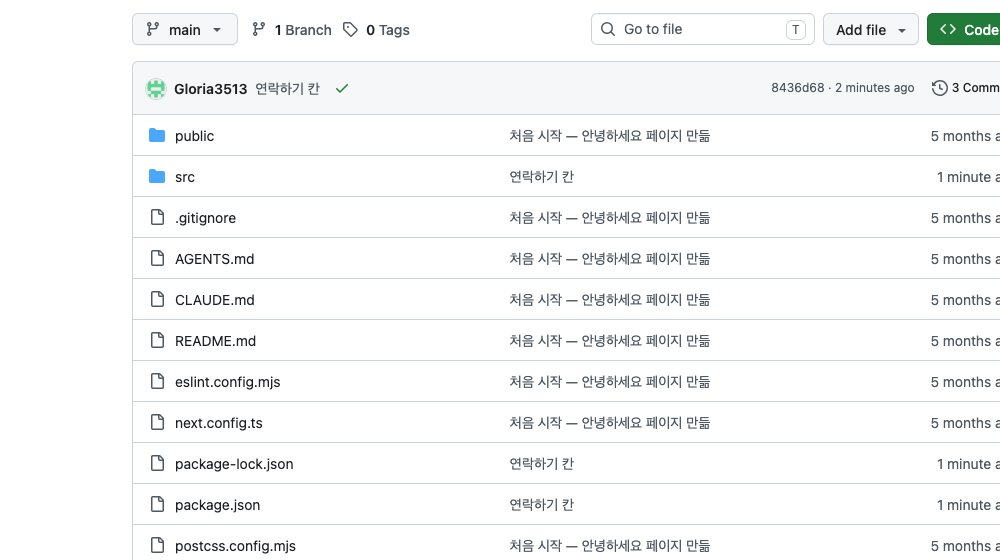Click the file icon next to README.md
1000x560 pixels.
coord(158,340)
